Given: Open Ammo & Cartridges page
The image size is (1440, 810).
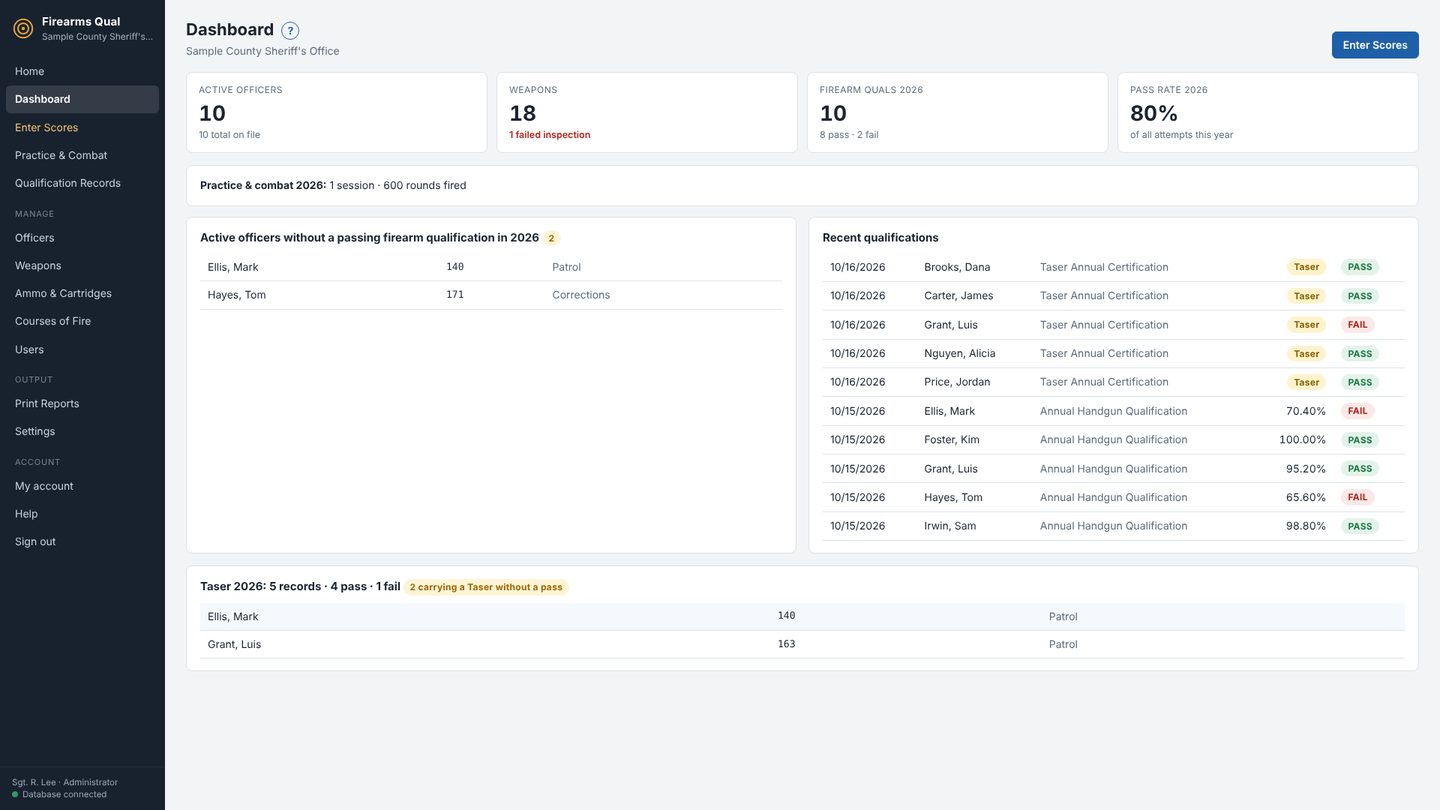Looking at the screenshot, I should 82,293.
